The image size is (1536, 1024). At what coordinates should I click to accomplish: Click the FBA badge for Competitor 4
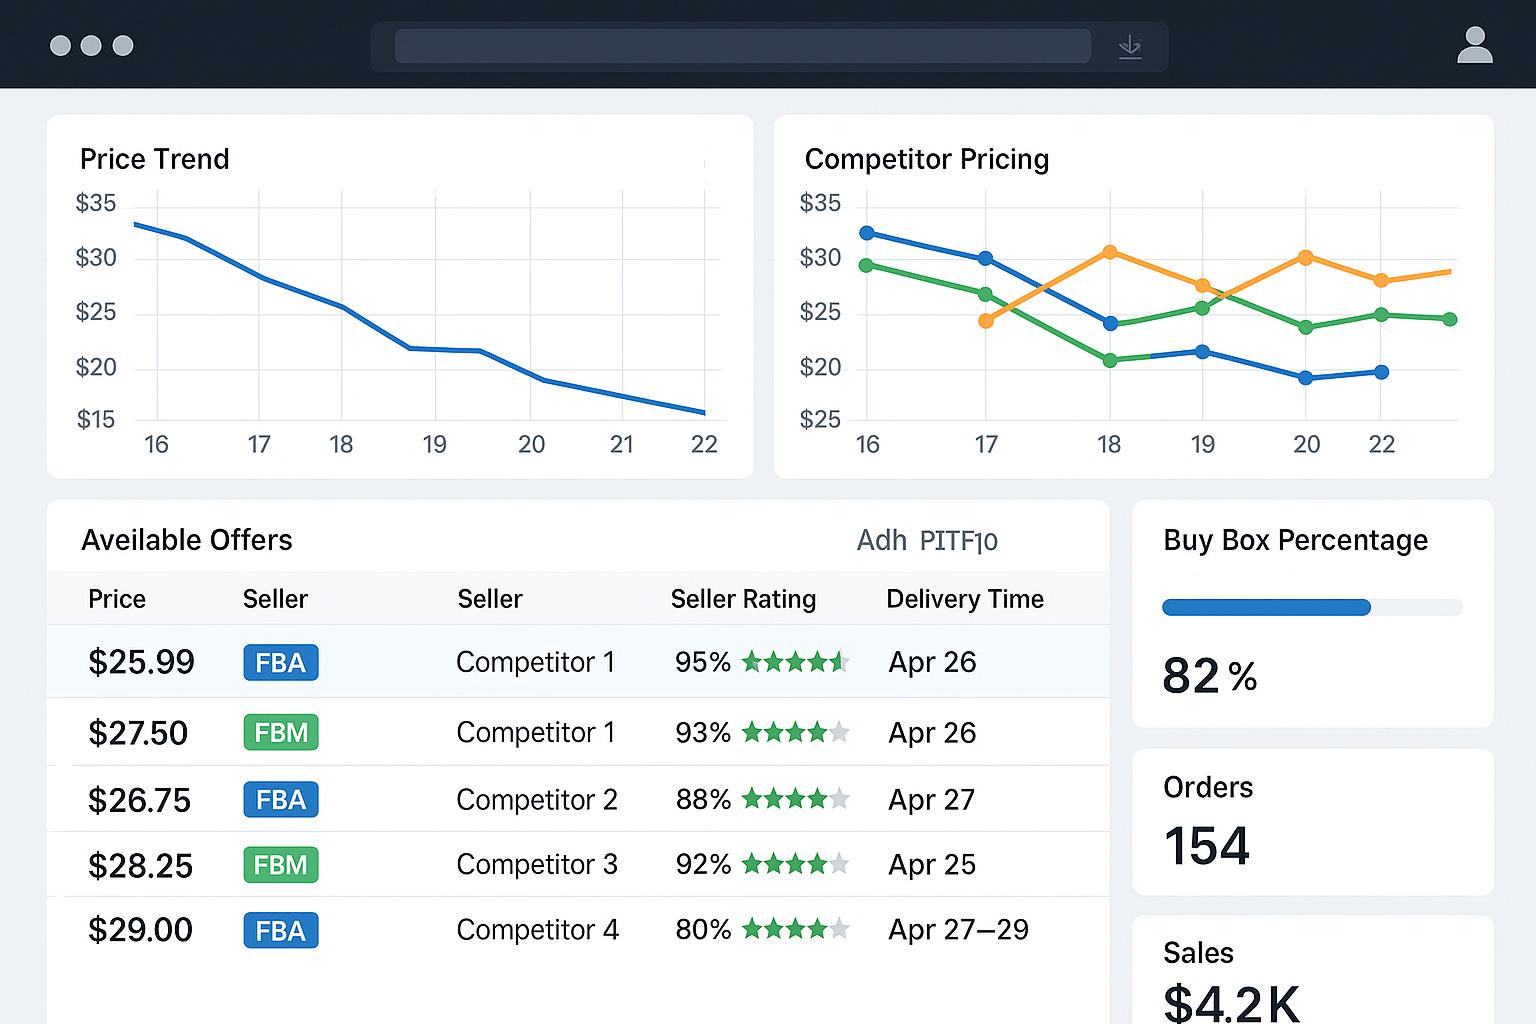[x=280, y=930]
